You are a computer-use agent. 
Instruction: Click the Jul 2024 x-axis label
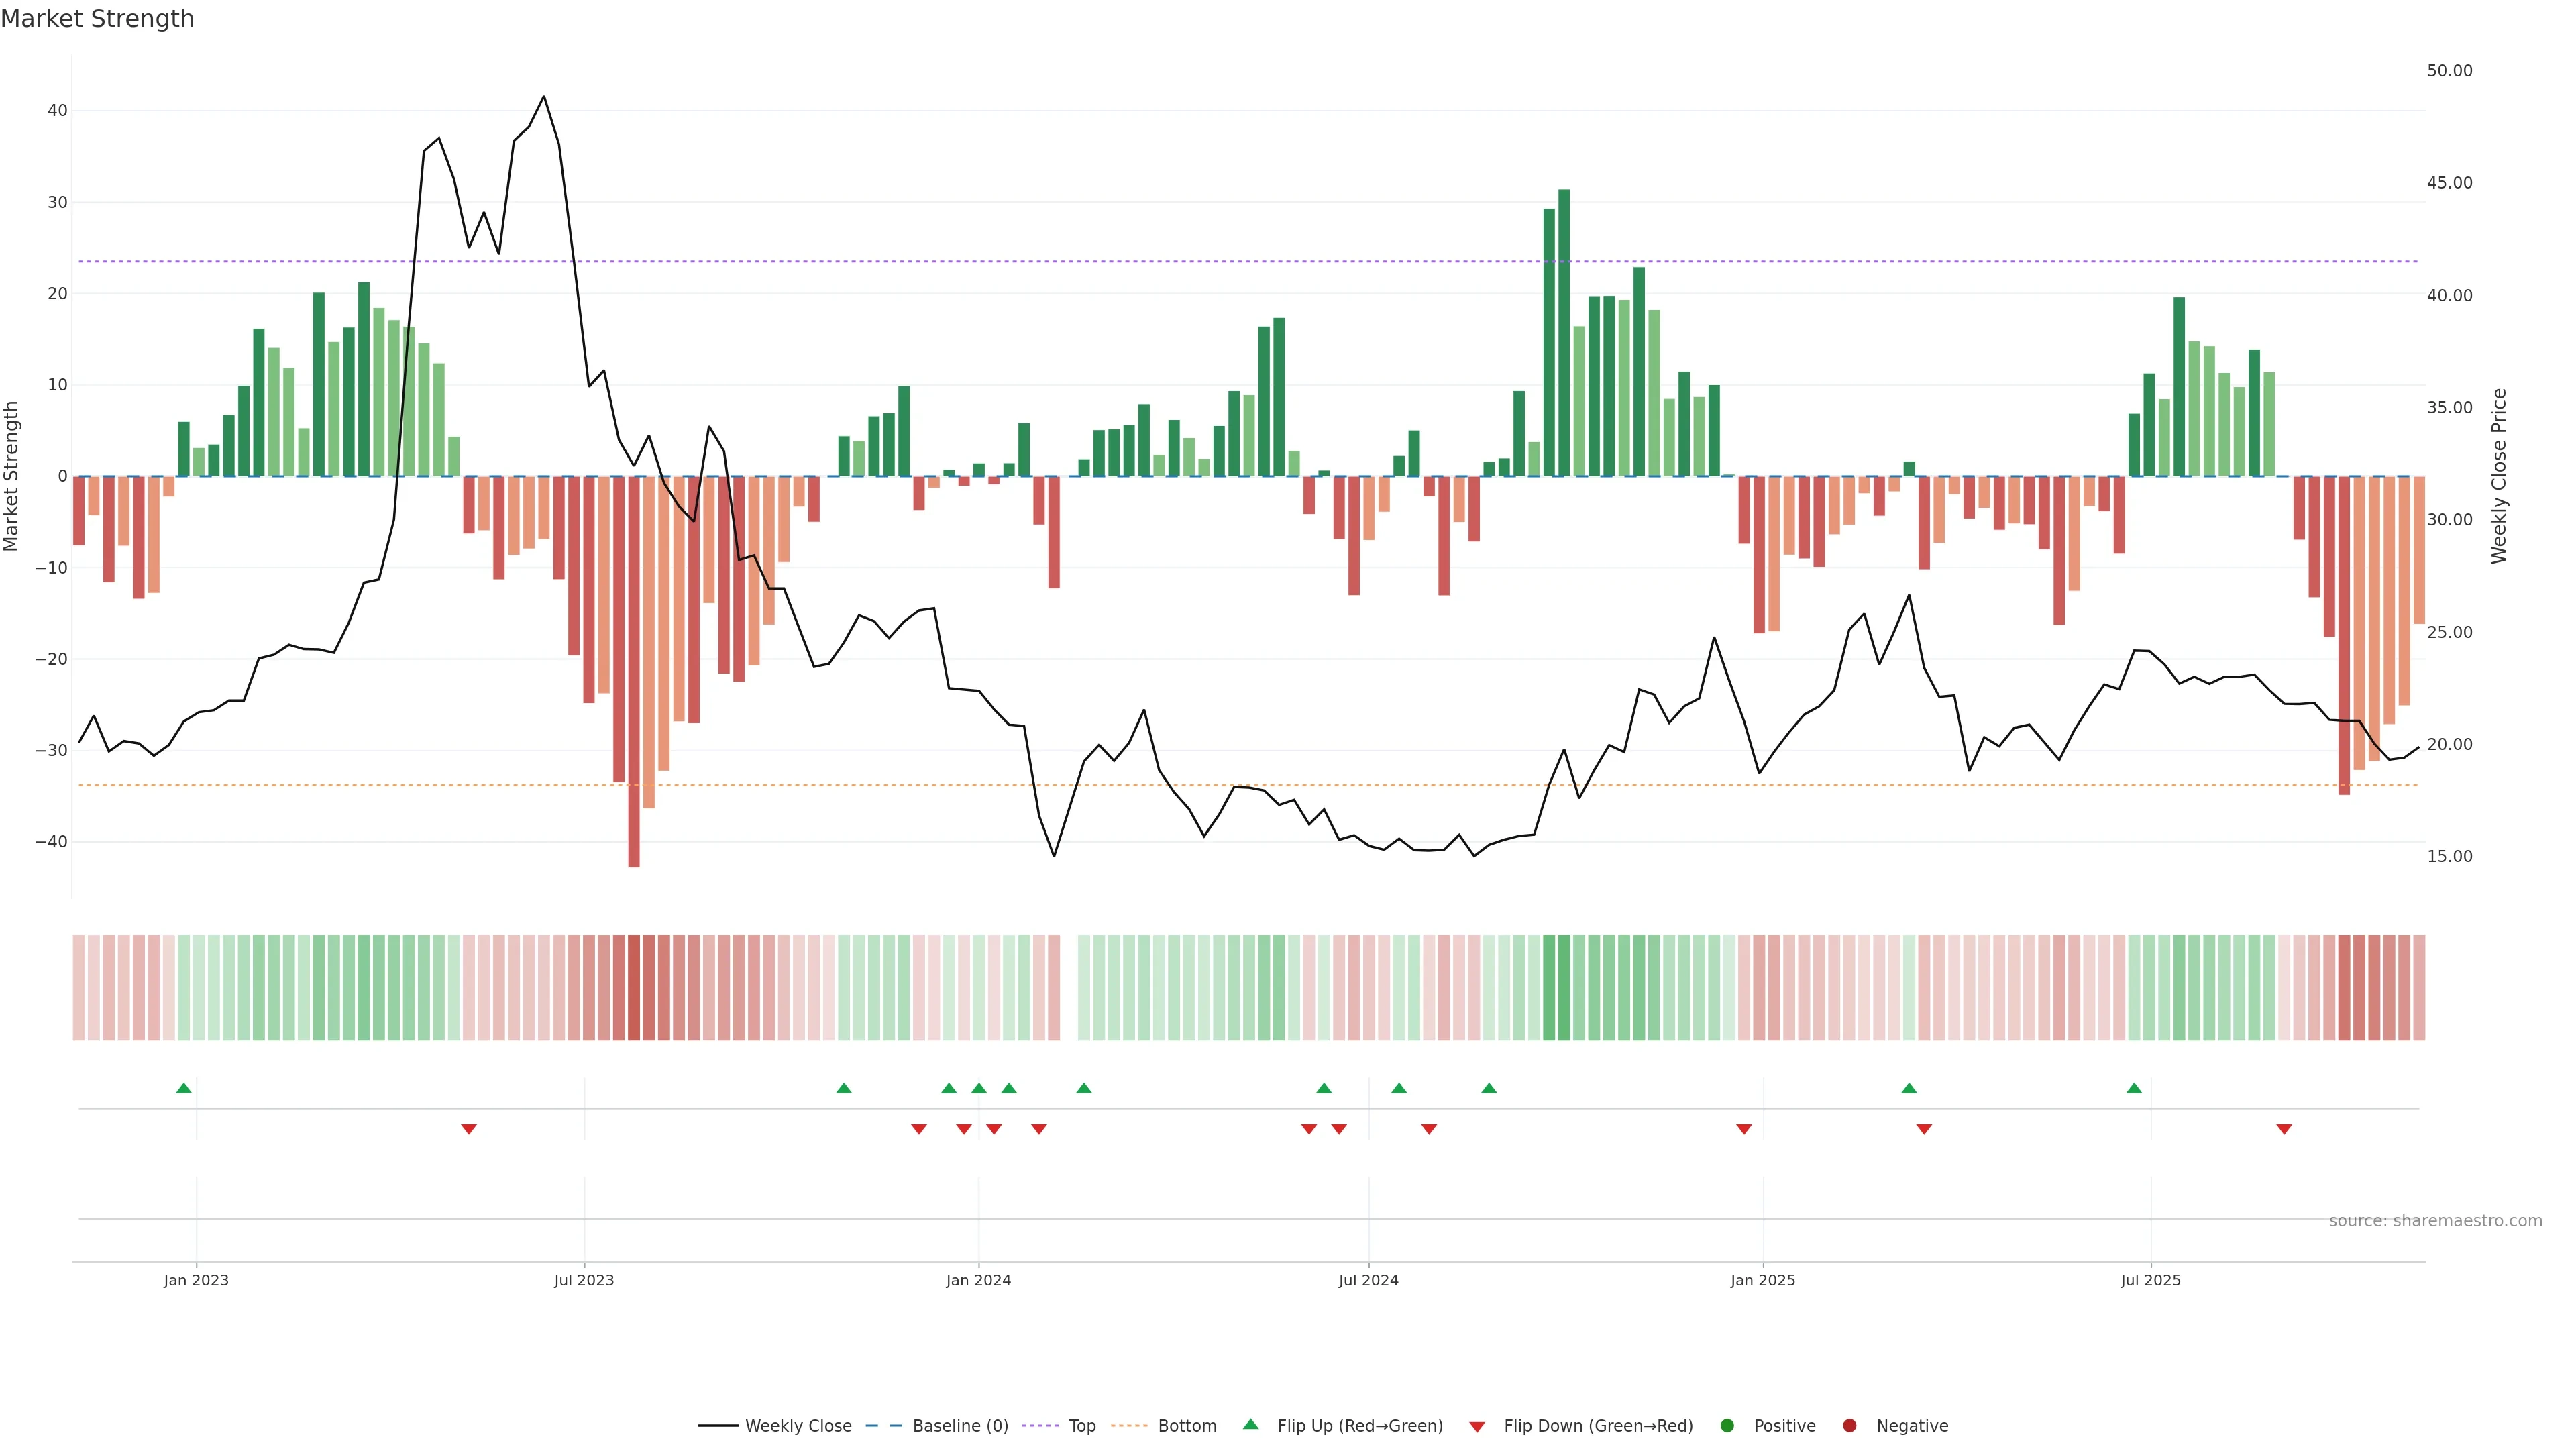tap(1368, 1280)
